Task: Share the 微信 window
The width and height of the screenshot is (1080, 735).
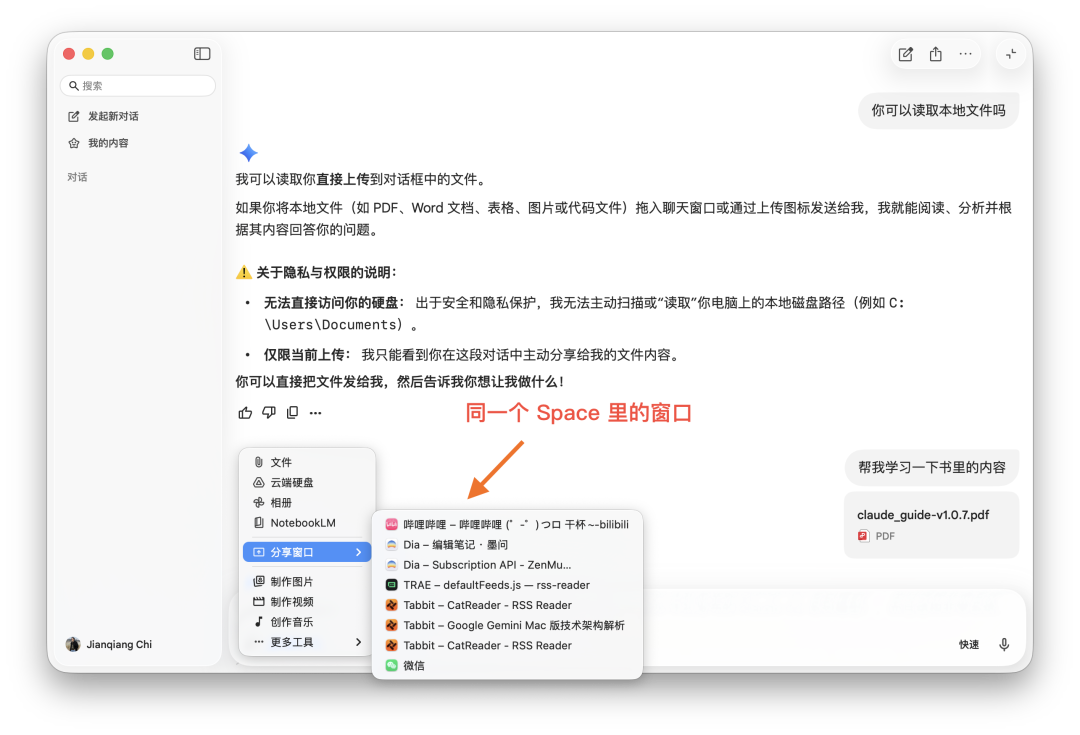Action: tap(507, 665)
